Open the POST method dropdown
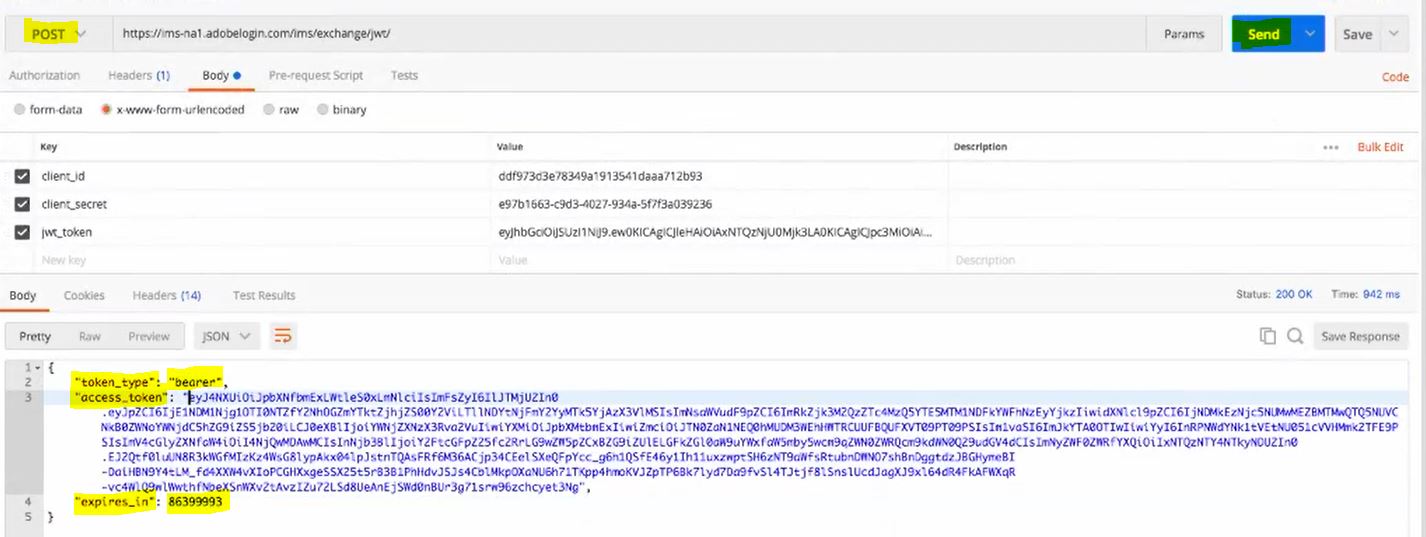This screenshot has width=1426, height=537. (55, 34)
